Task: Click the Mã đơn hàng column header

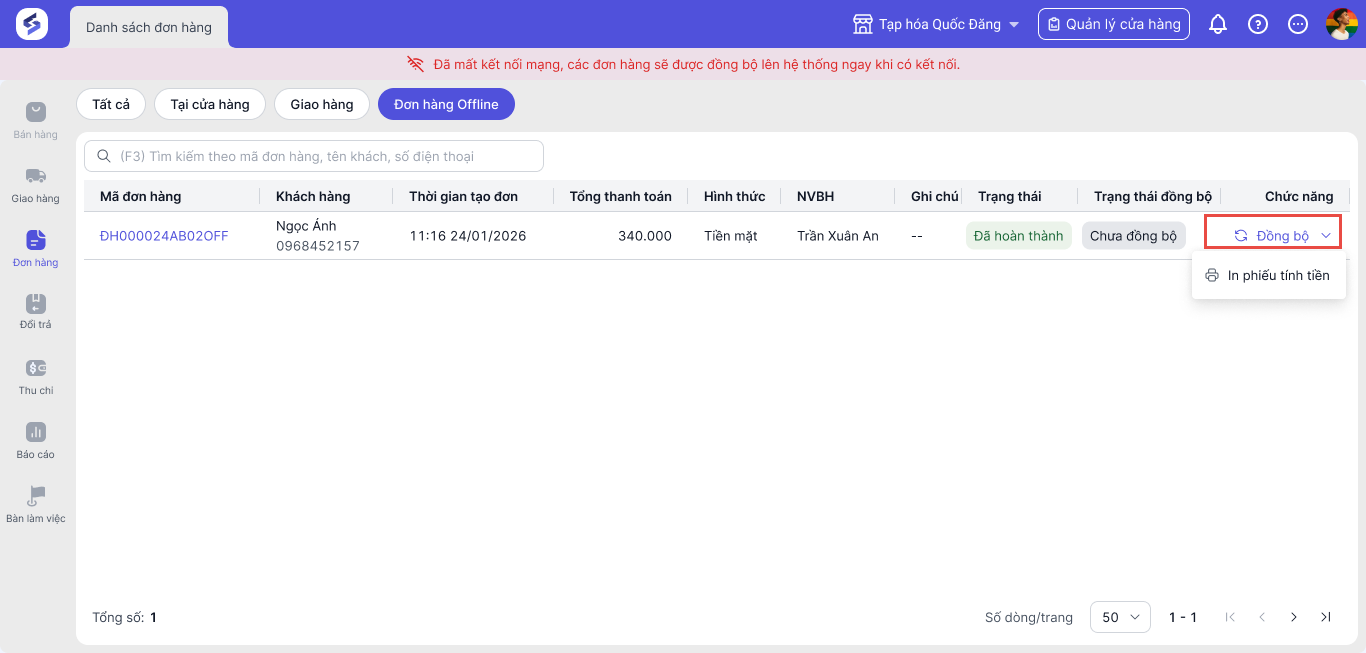Action: click(141, 196)
